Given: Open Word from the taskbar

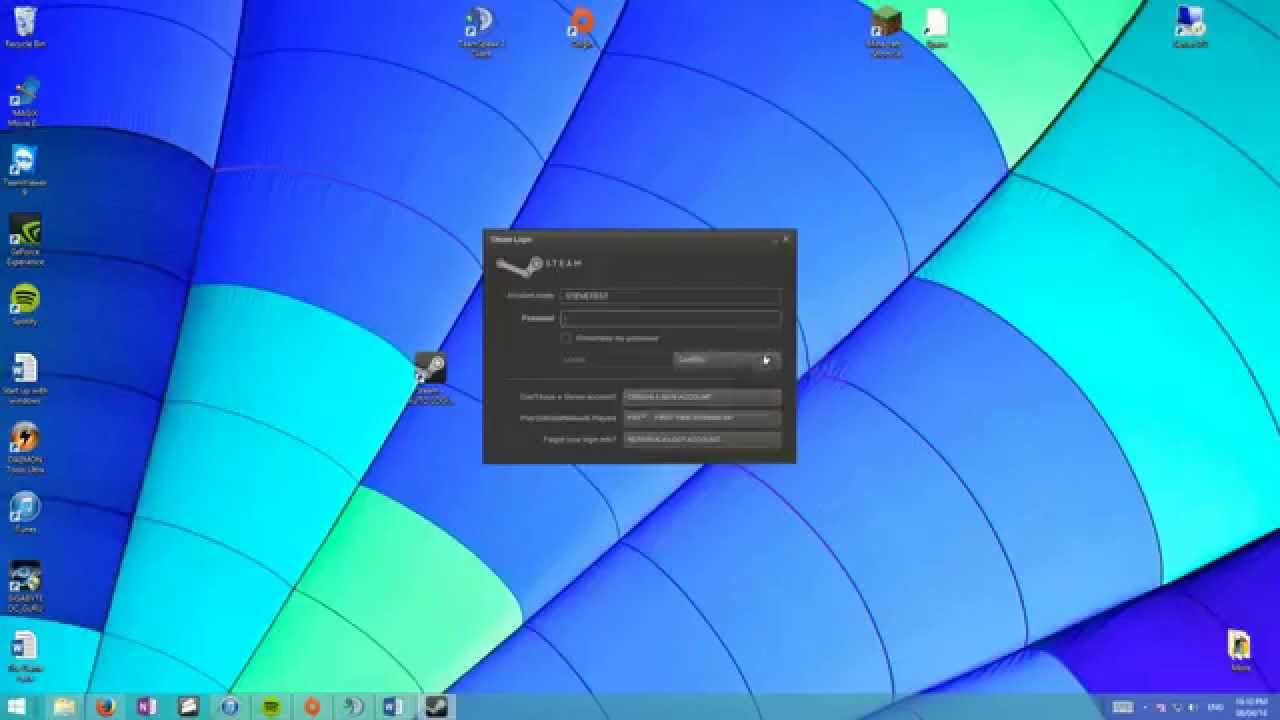Looking at the screenshot, I should click(394, 707).
